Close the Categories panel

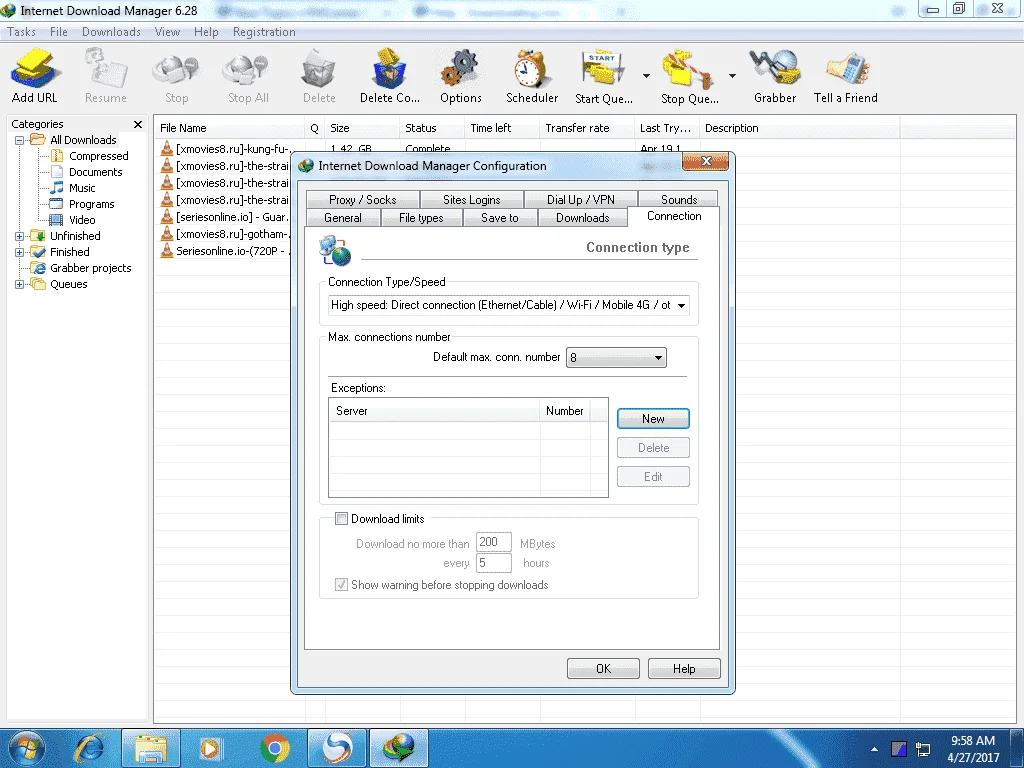[138, 124]
